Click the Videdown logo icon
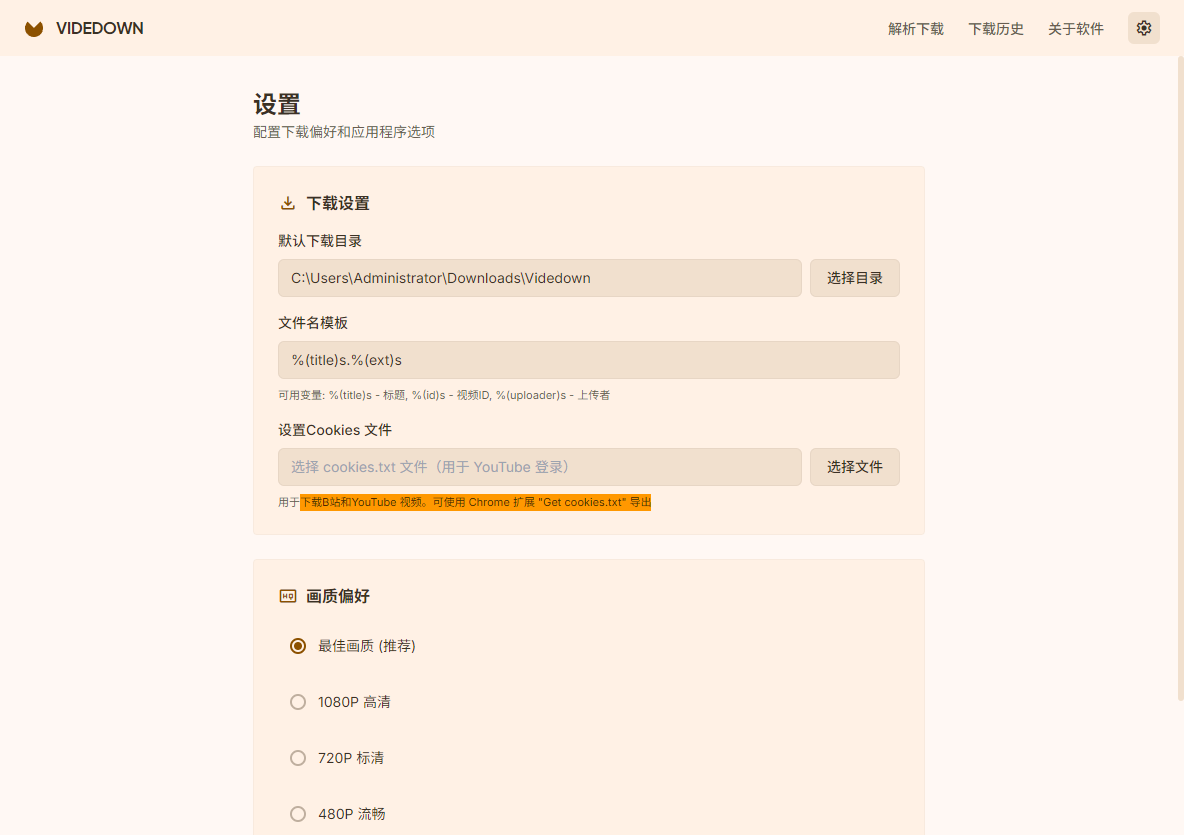Screen dimensions: 1184x835 click(34, 29)
